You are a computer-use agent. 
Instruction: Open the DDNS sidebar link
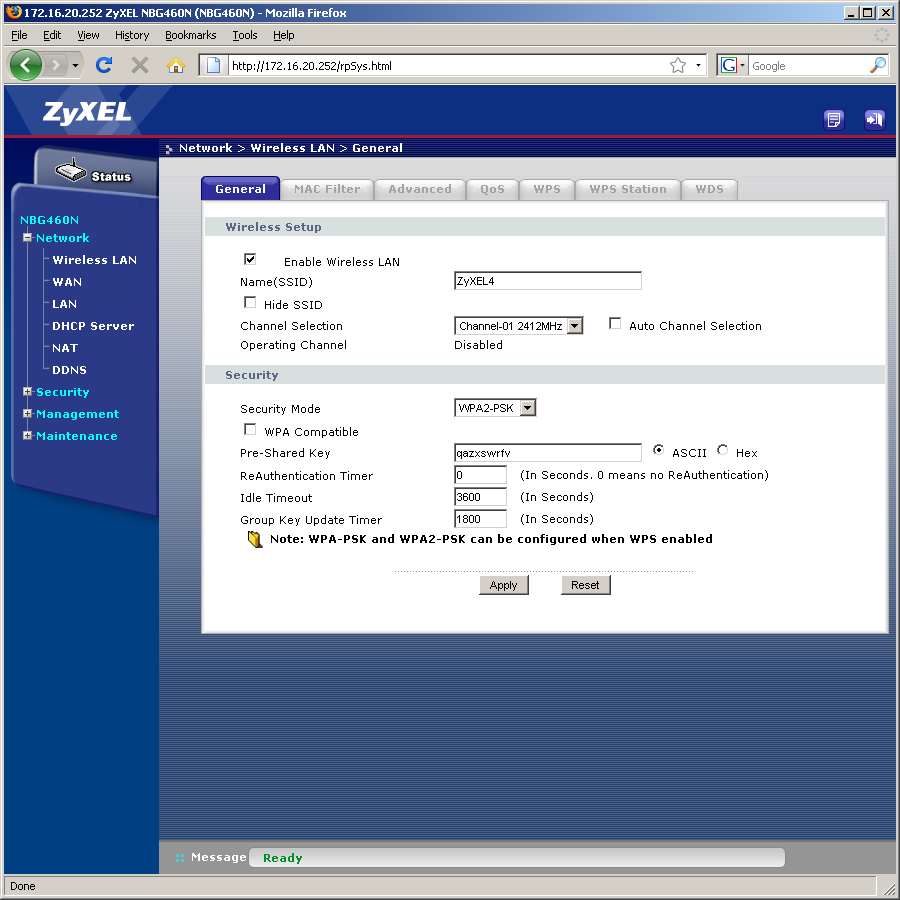point(69,370)
